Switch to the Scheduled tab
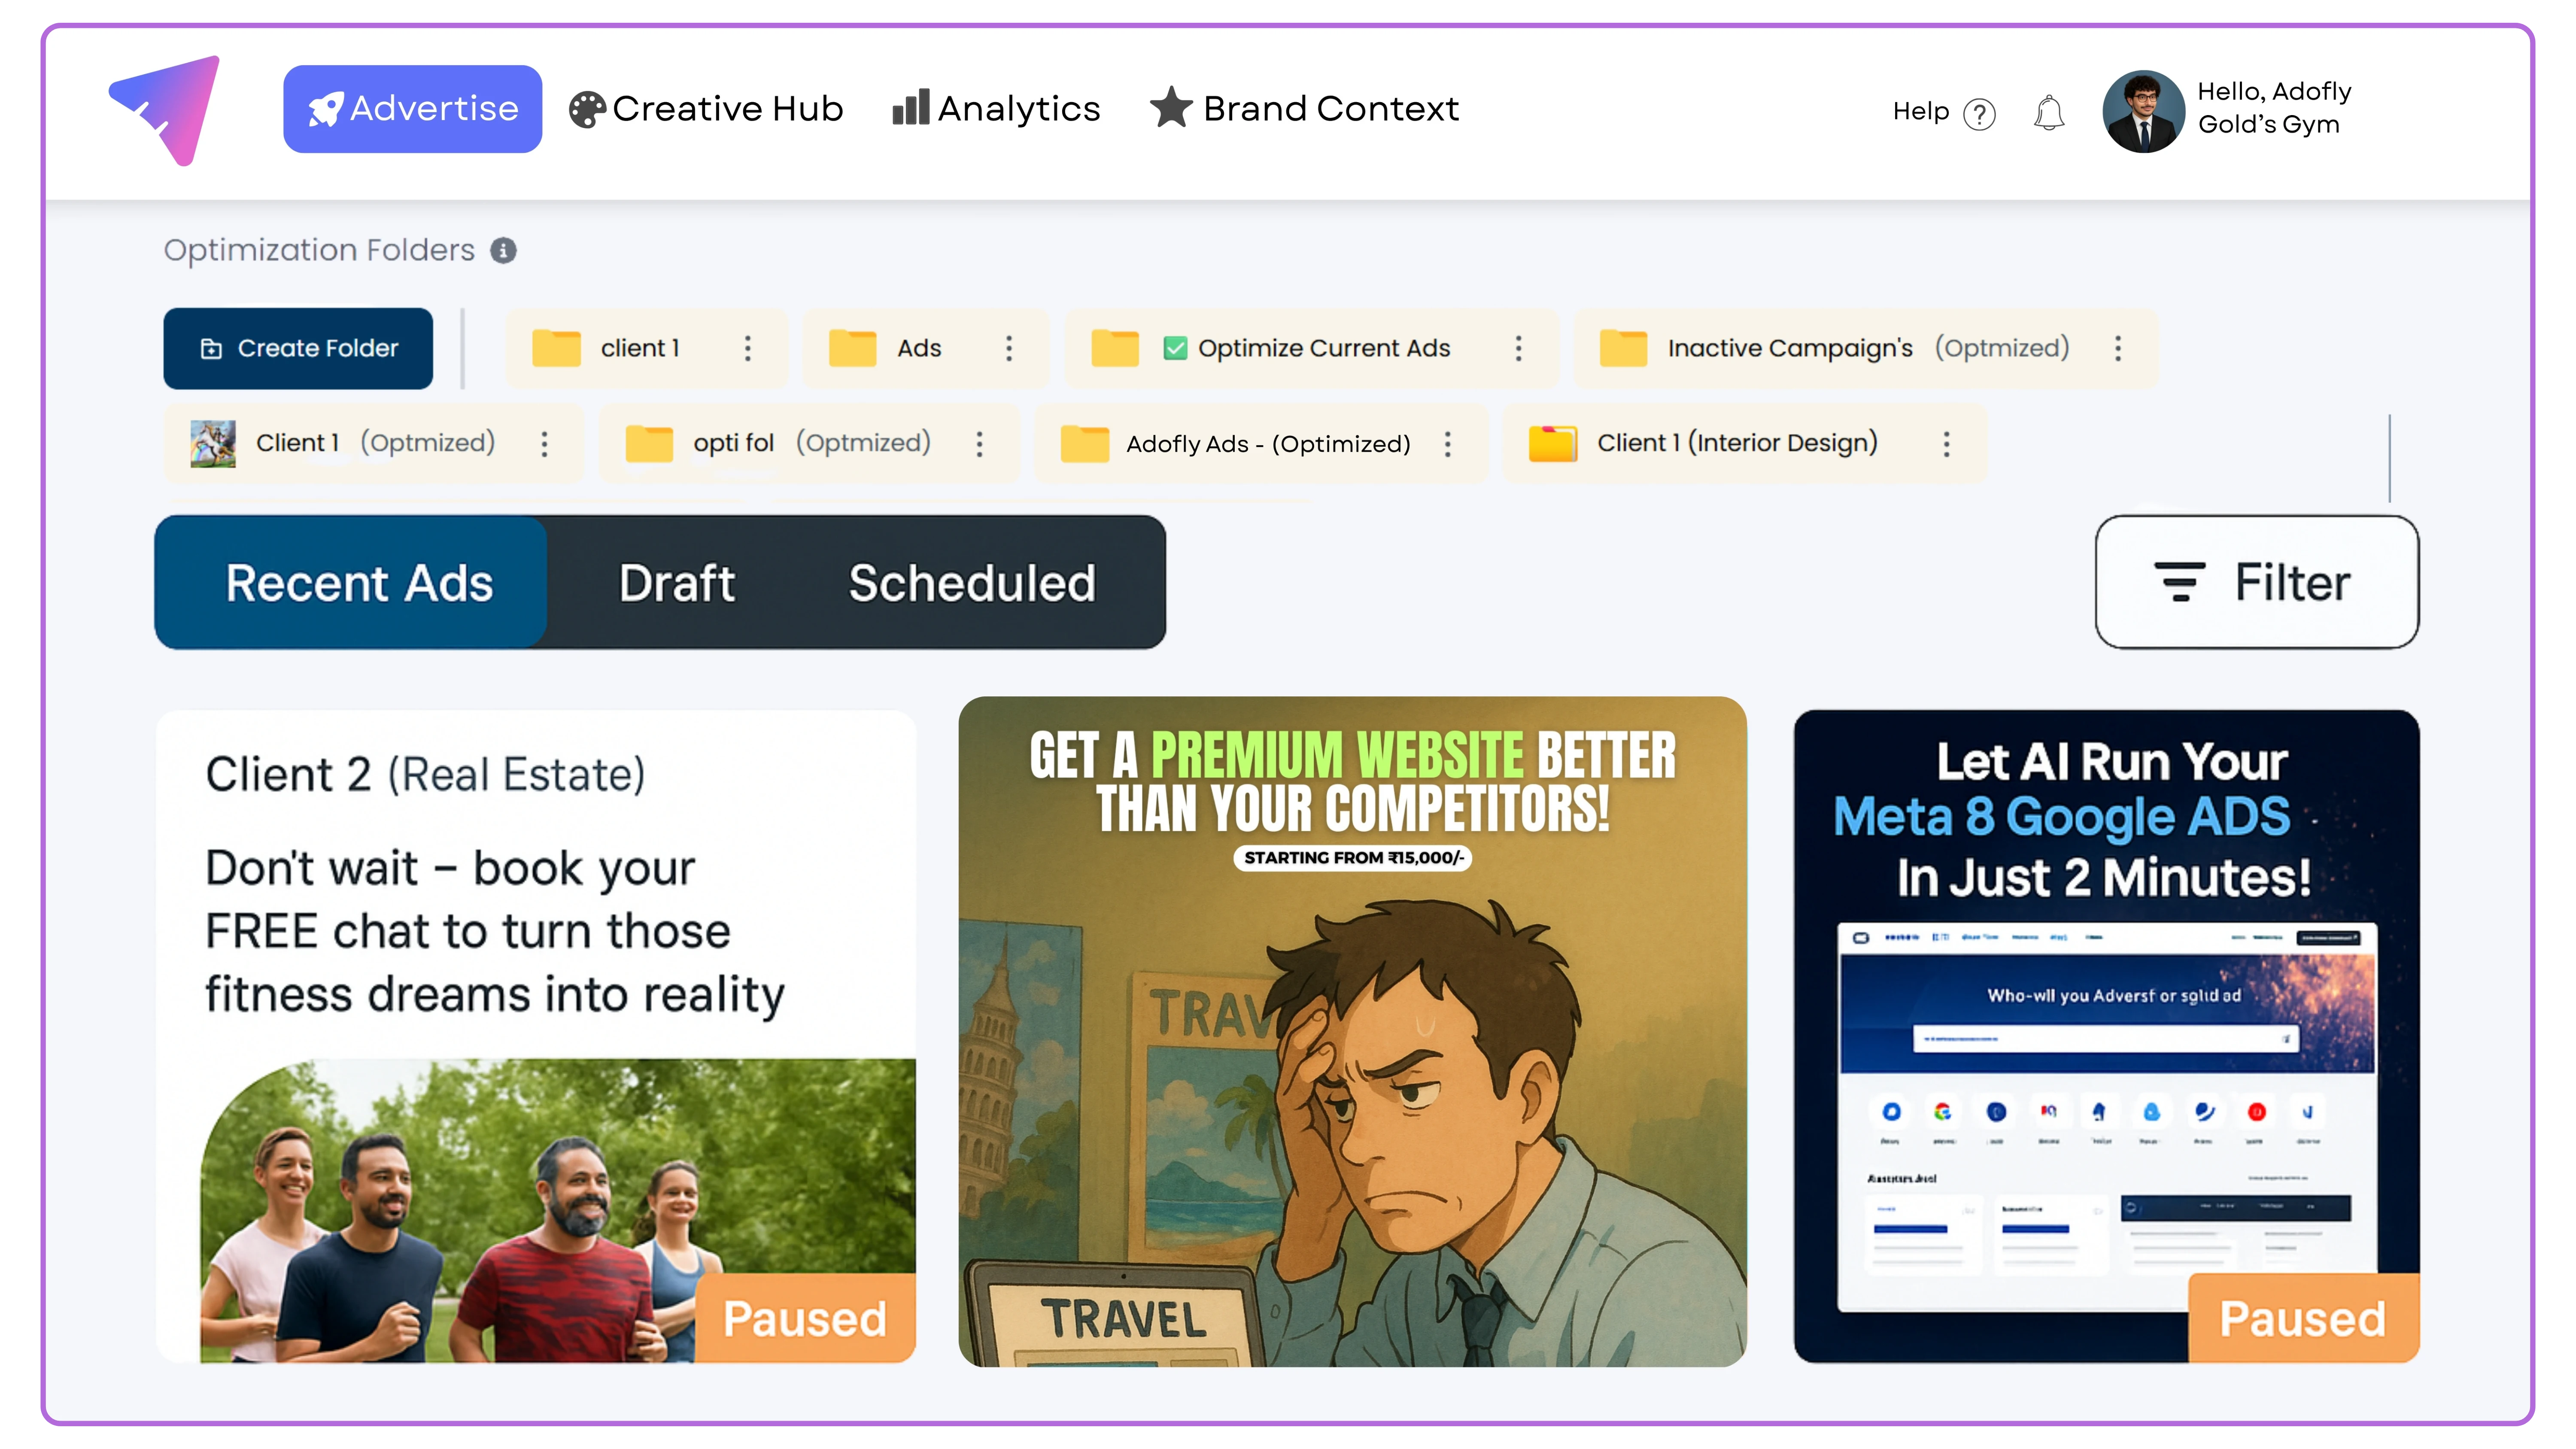2576x1449 pixels. pyautogui.click(x=972, y=583)
